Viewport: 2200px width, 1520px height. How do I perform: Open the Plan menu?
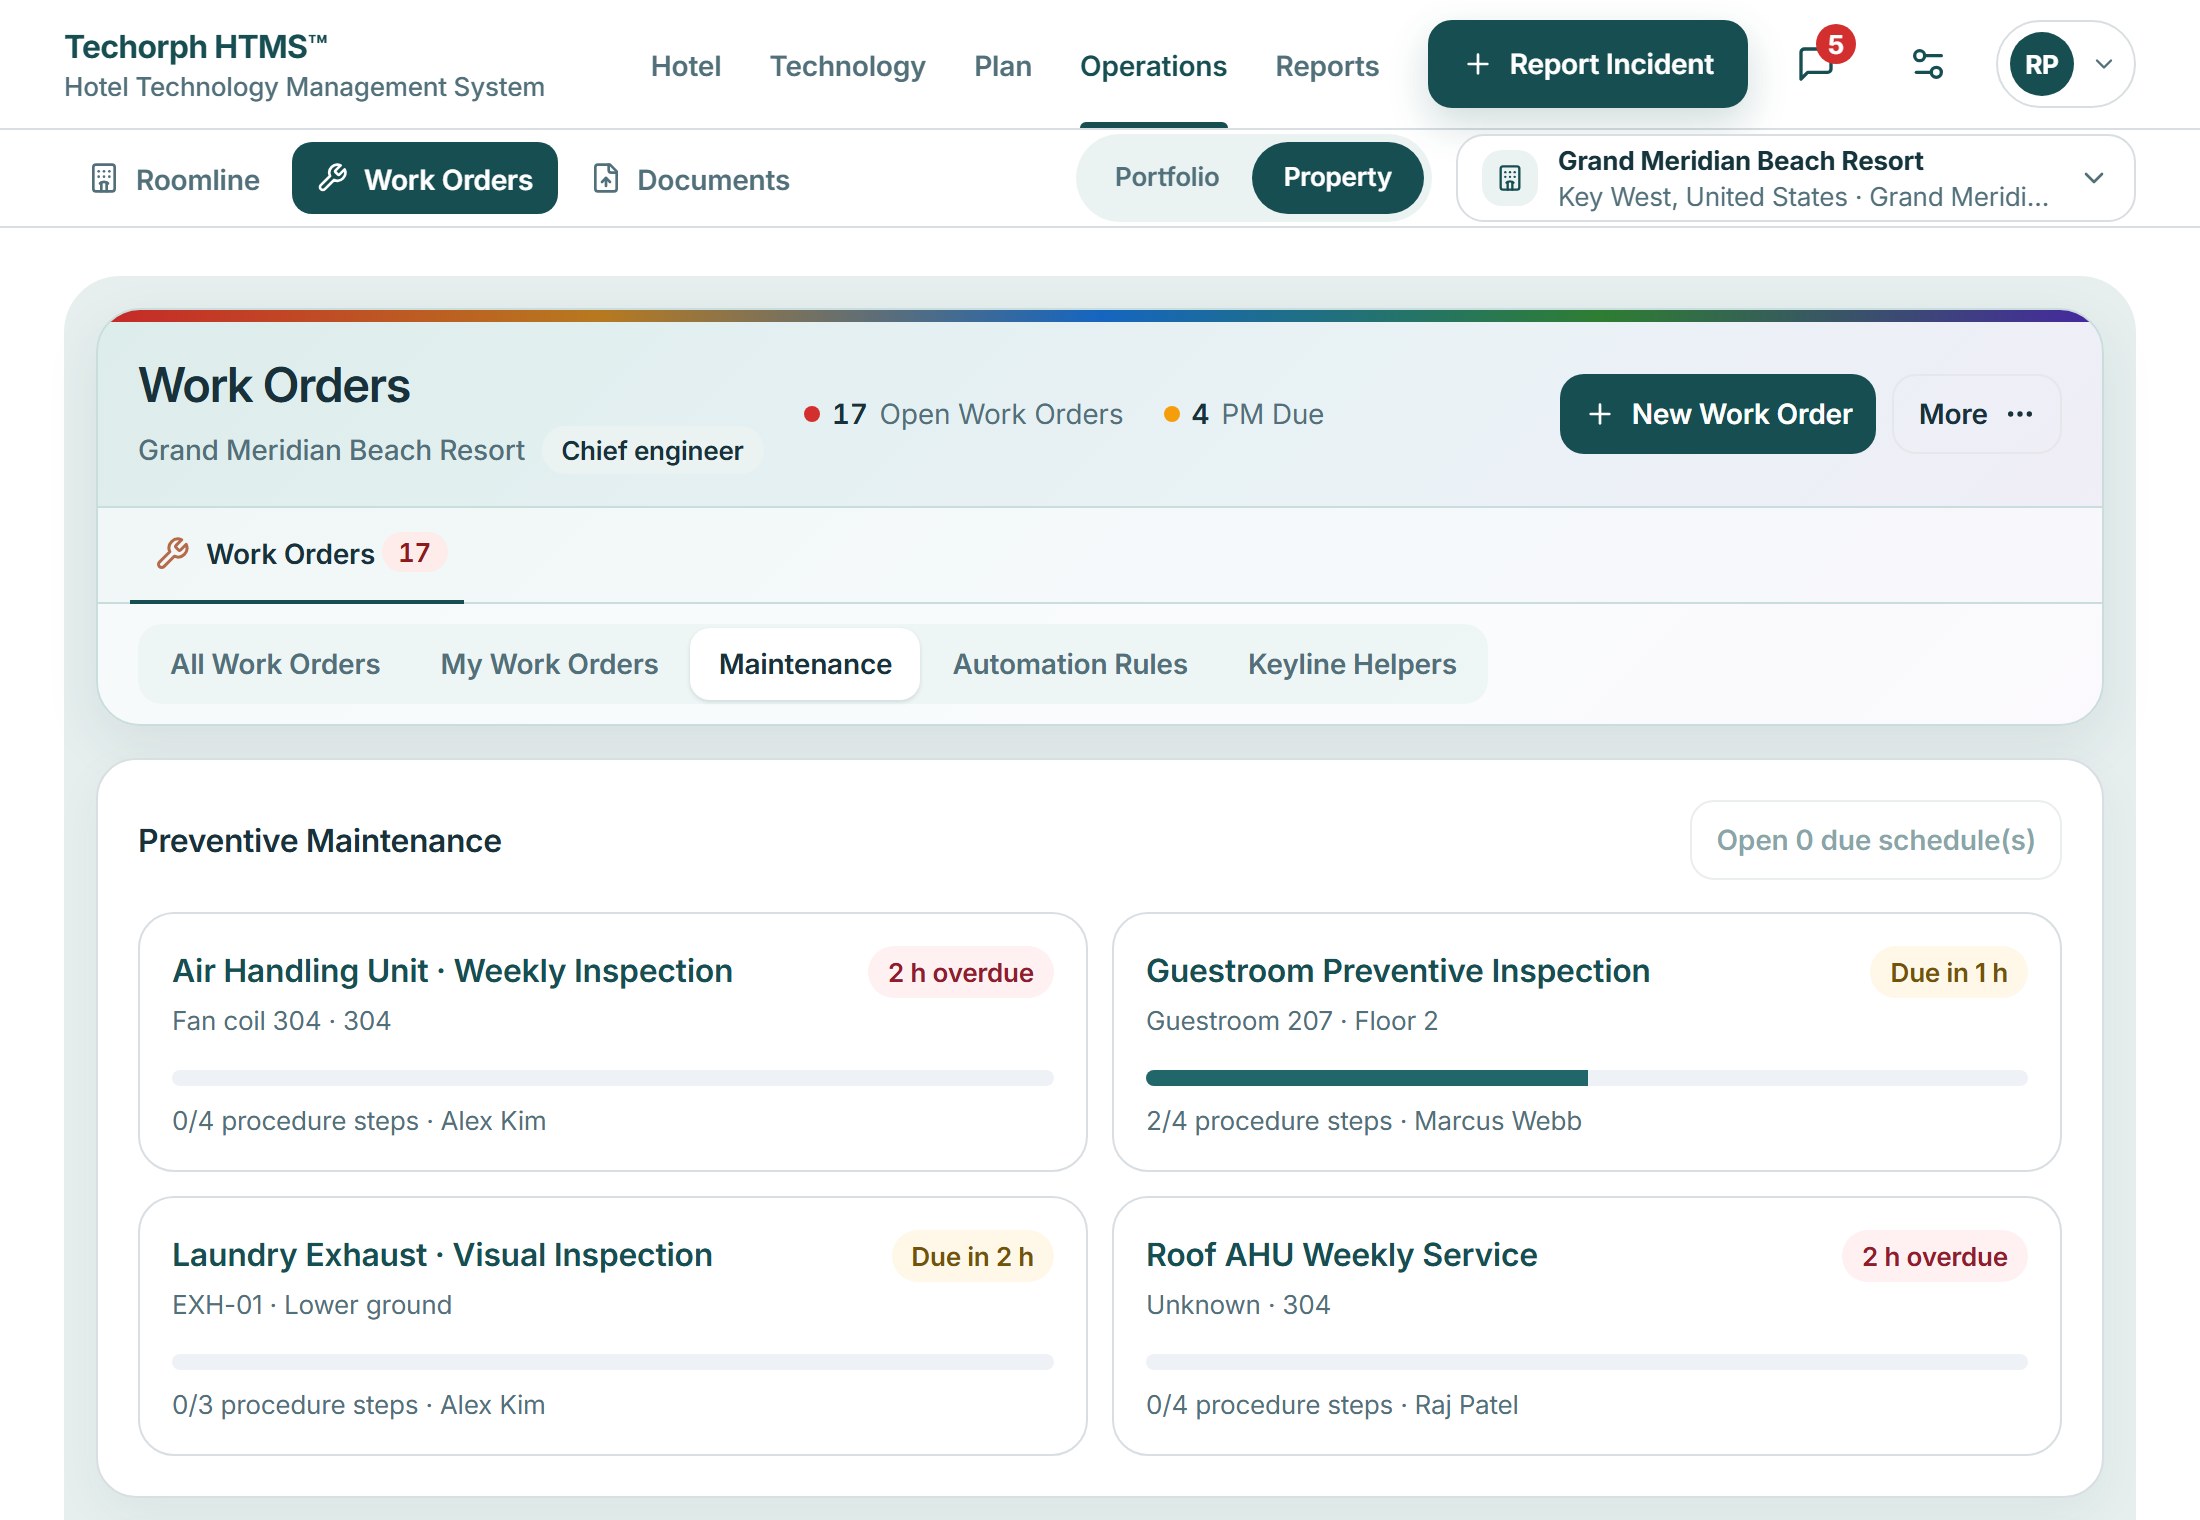point(1003,66)
